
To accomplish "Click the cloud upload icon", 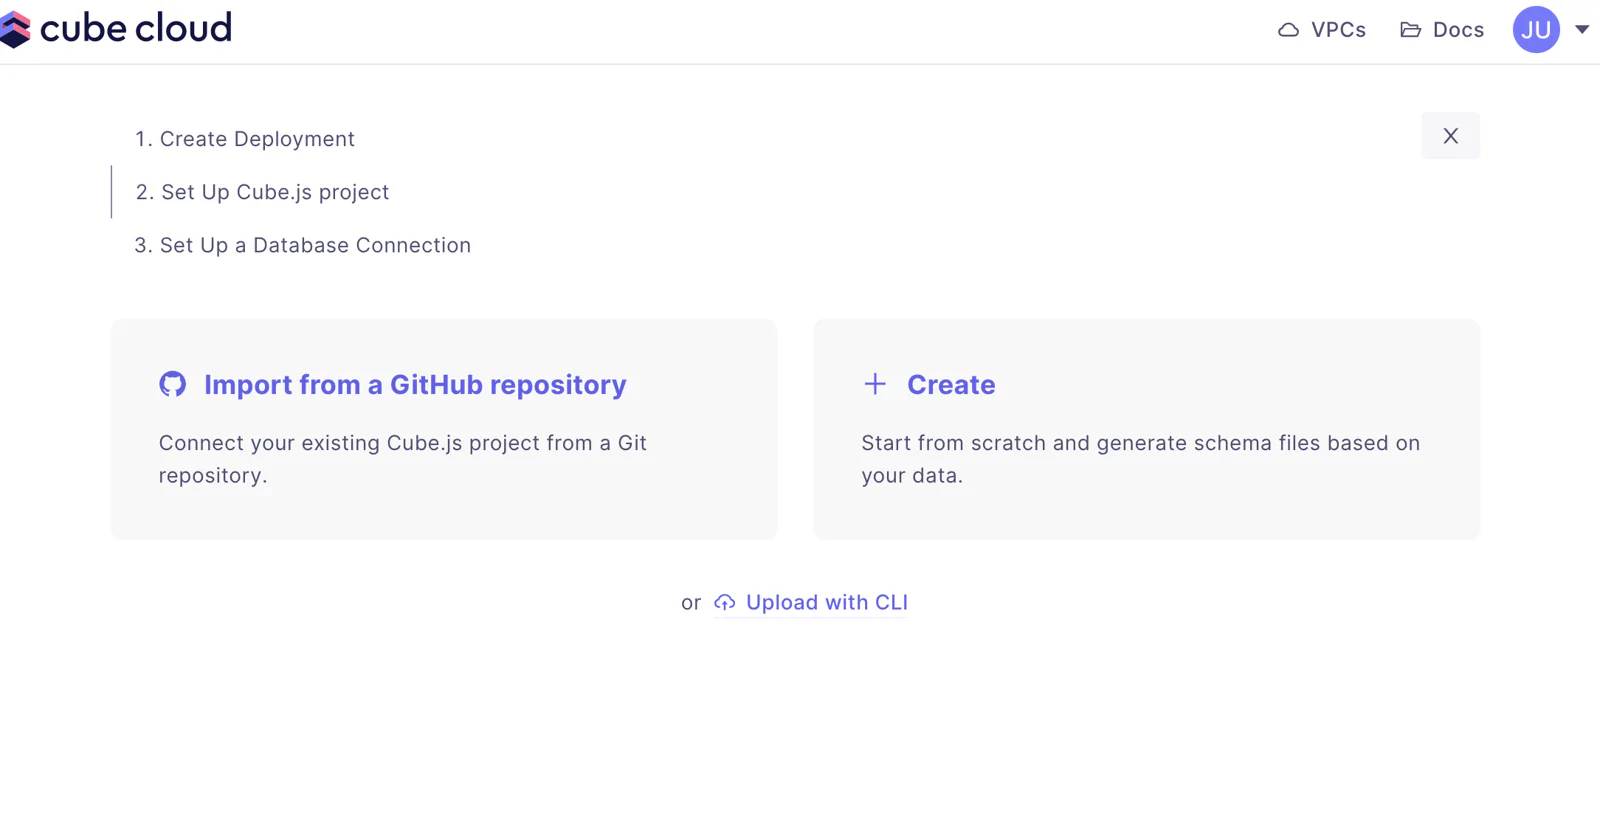I will (x=725, y=602).
